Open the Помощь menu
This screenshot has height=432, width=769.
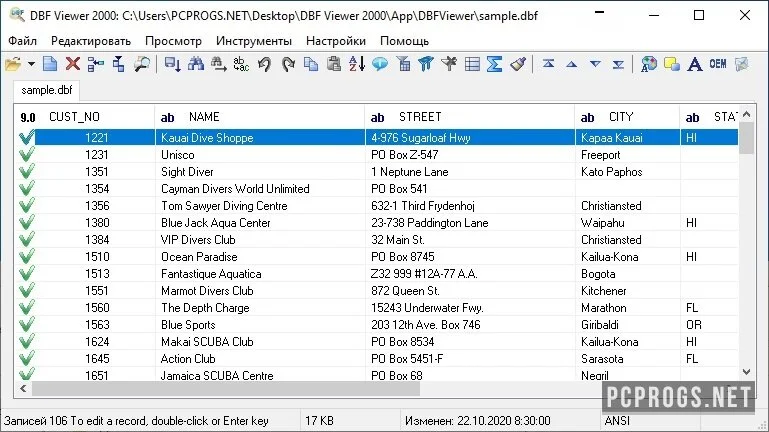tap(404, 41)
